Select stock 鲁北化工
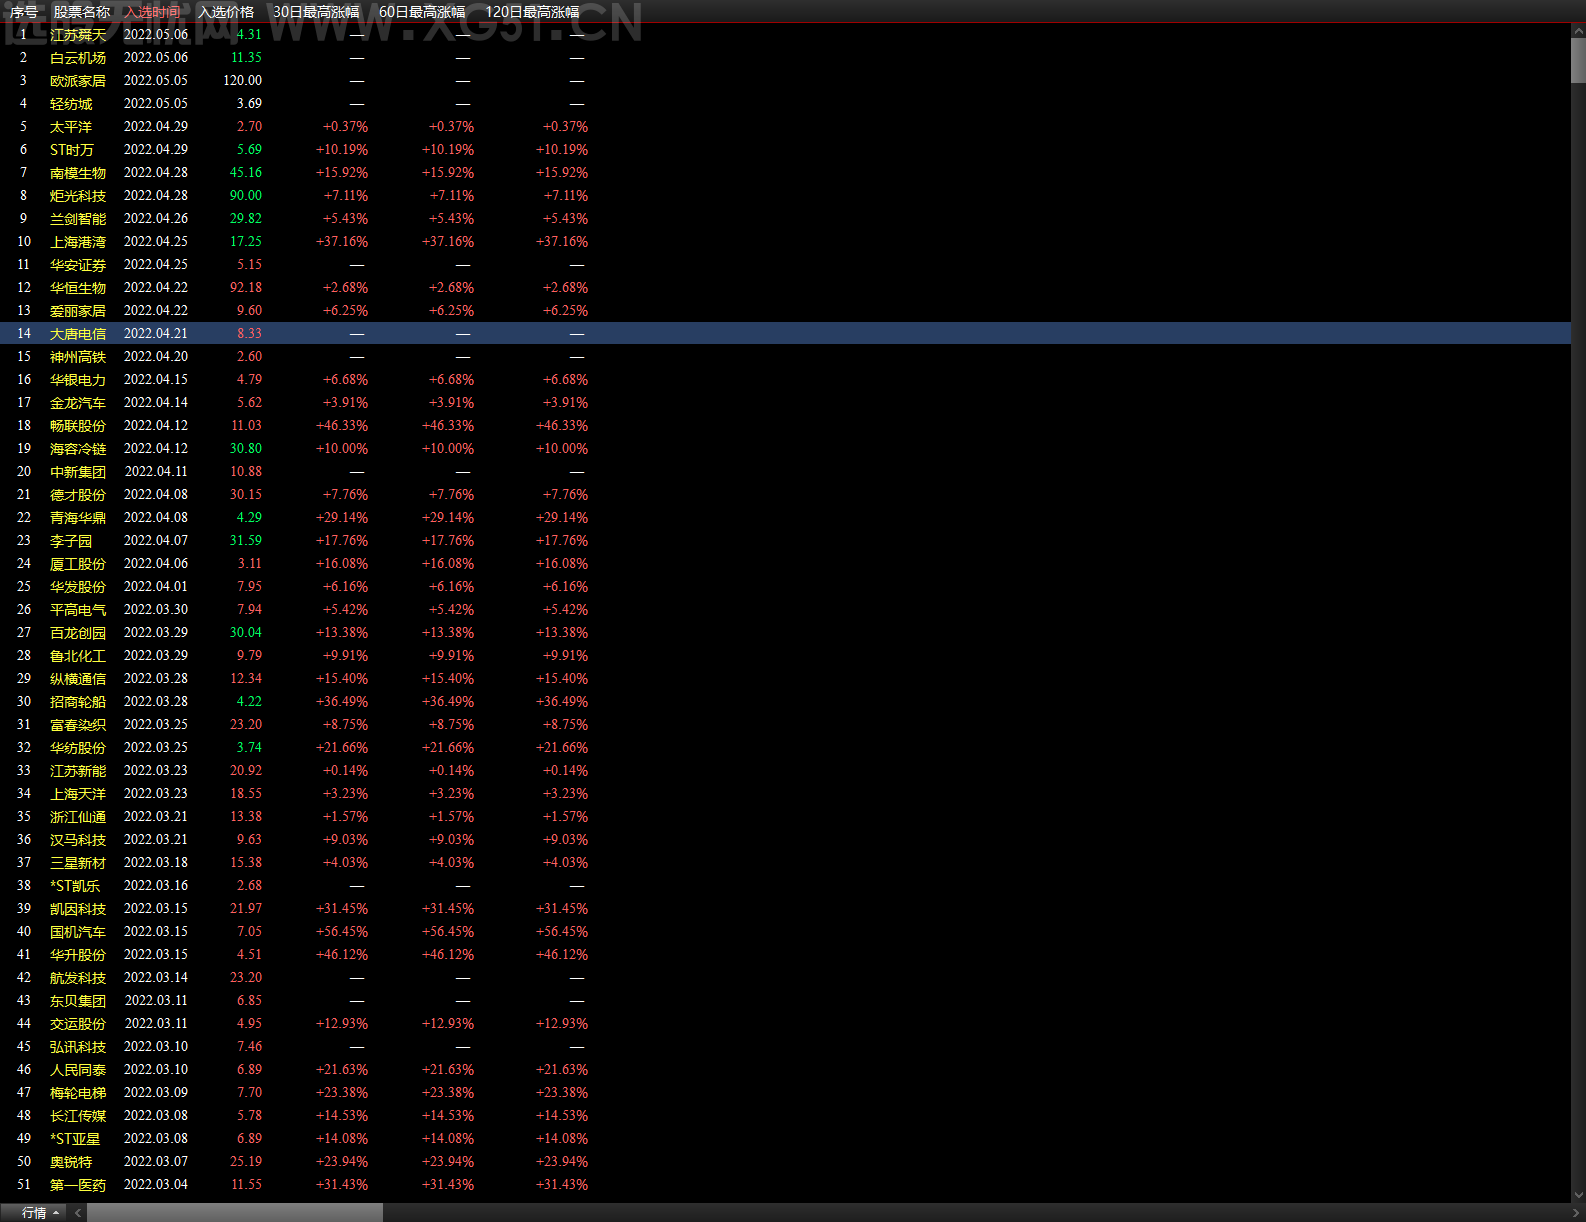The width and height of the screenshot is (1586, 1222). click(78, 656)
